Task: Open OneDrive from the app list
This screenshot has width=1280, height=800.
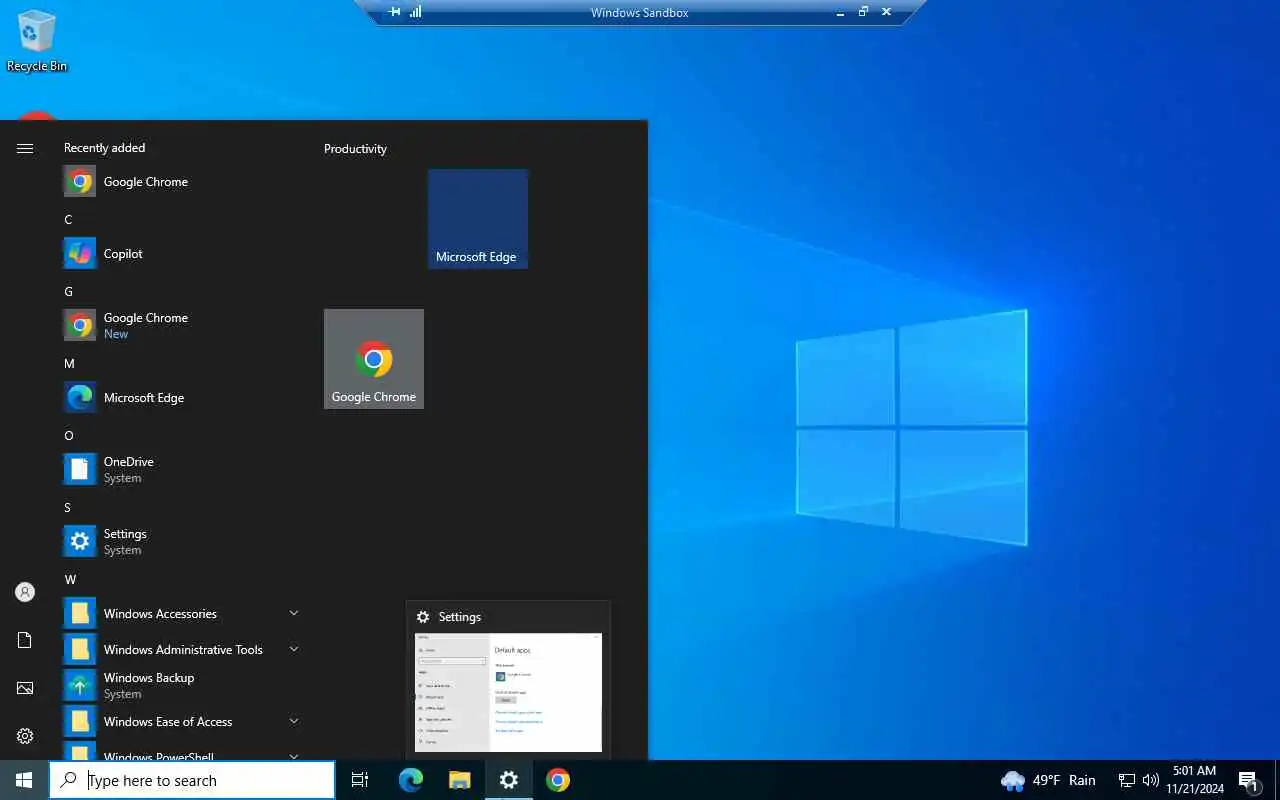Action: click(x=182, y=470)
